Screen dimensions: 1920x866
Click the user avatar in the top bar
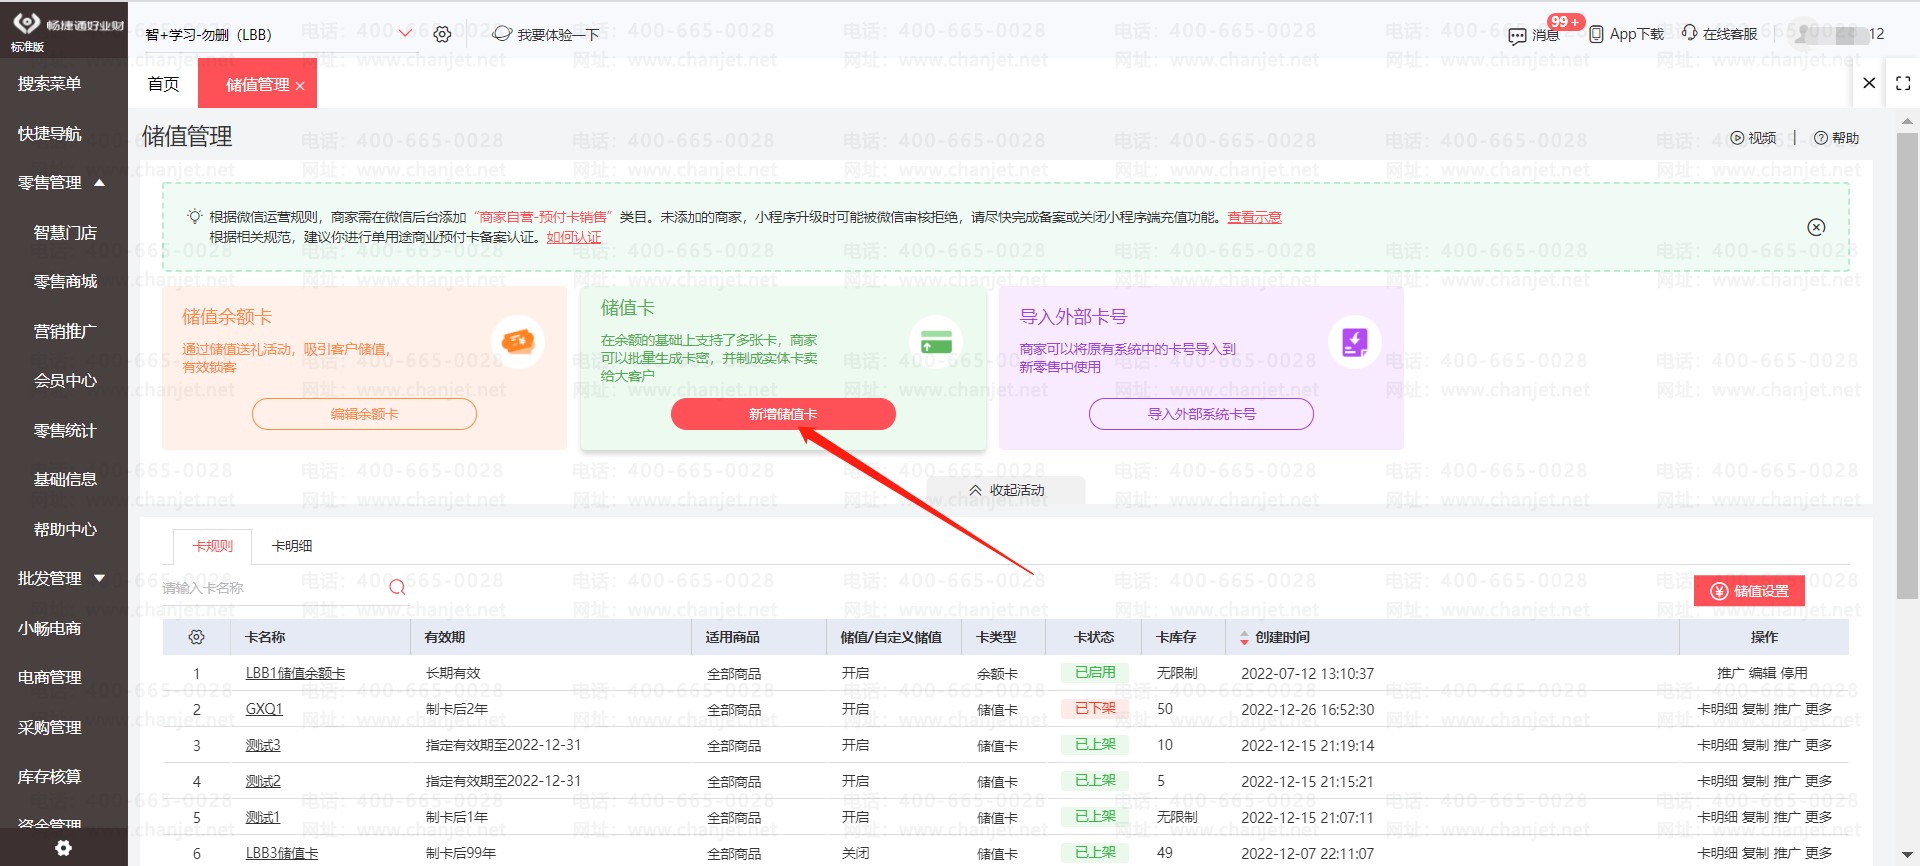click(1804, 34)
